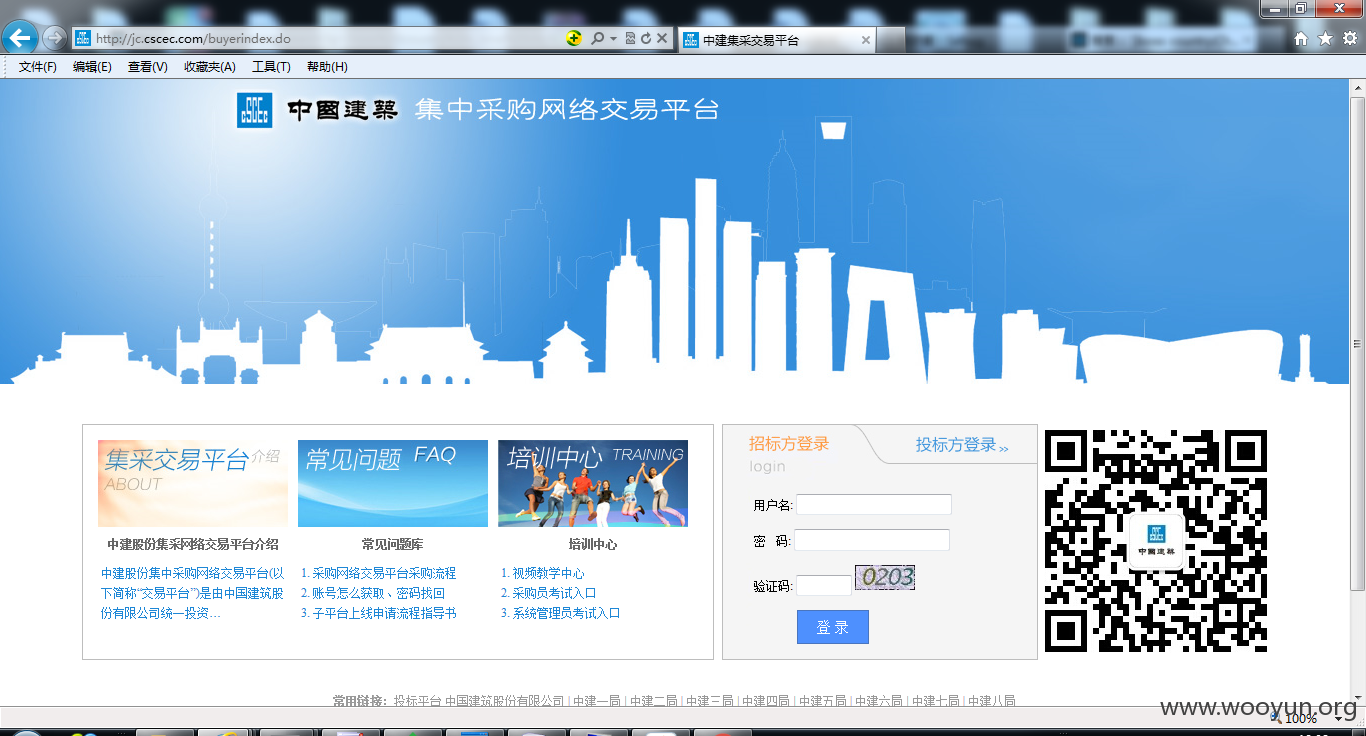Open 中建一局 footer link
This screenshot has width=1366, height=736.
[597, 701]
